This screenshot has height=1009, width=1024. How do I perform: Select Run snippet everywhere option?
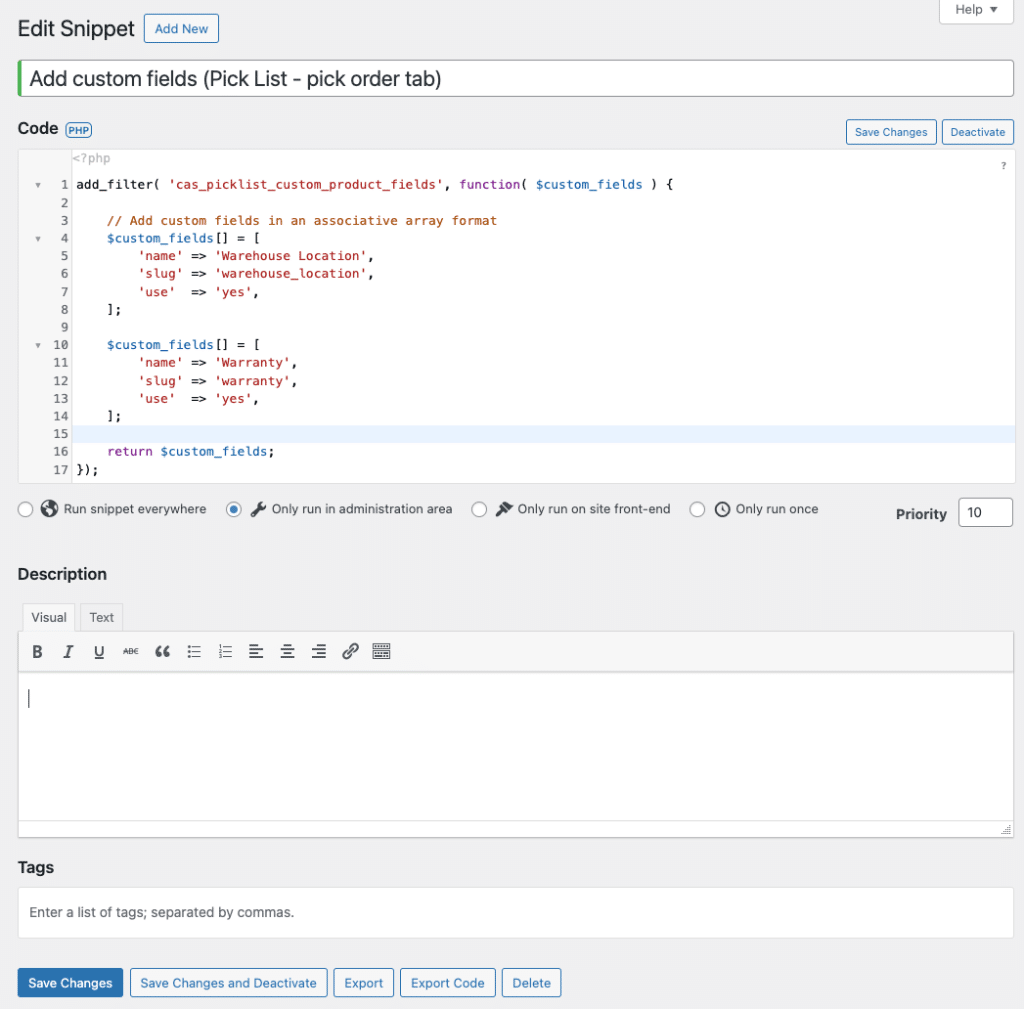(x=25, y=509)
